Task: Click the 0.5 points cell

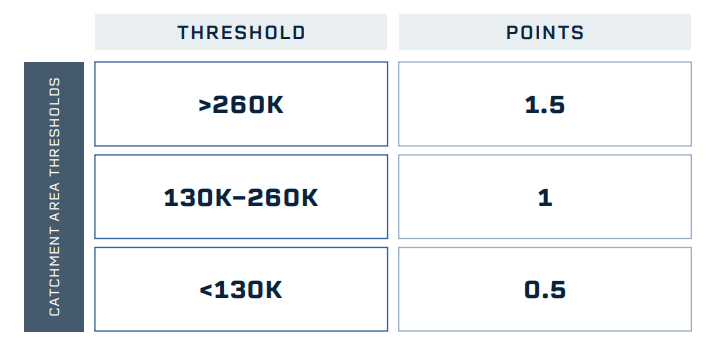Action: [x=545, y=289]
